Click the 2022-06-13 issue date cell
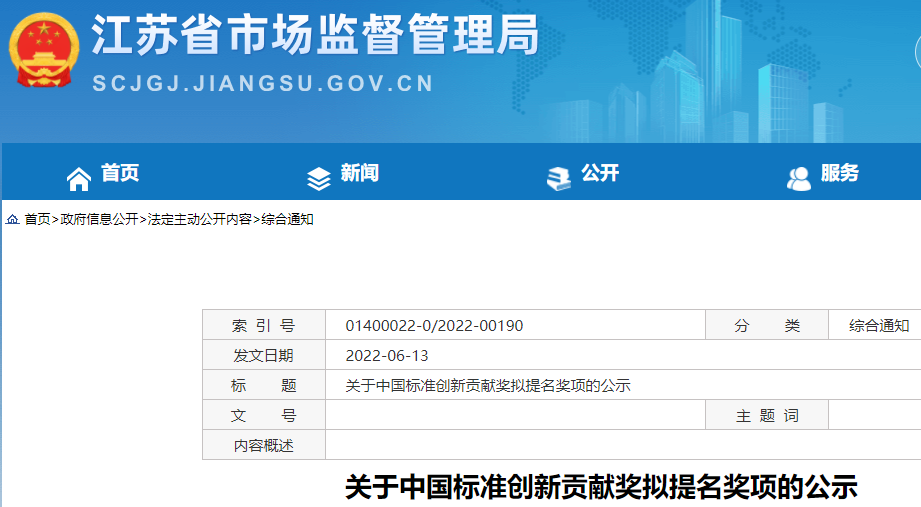Viewport: 921px width, 507px height. coord(387,356)
